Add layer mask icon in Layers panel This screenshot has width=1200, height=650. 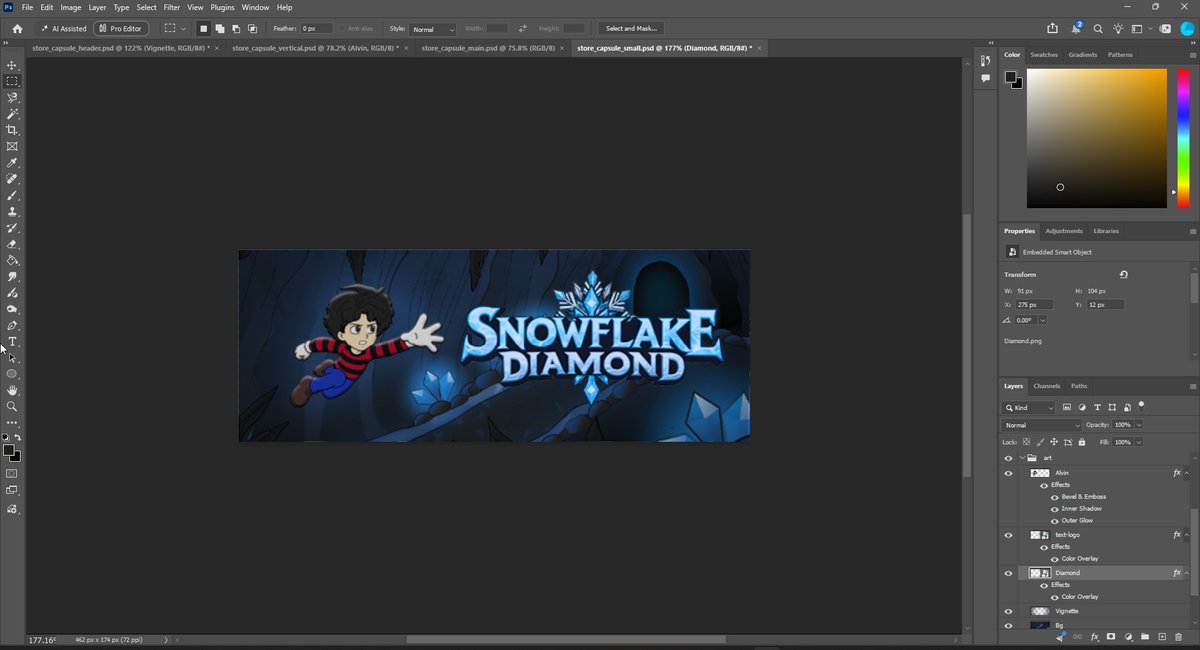click(x=1111, y=636)
